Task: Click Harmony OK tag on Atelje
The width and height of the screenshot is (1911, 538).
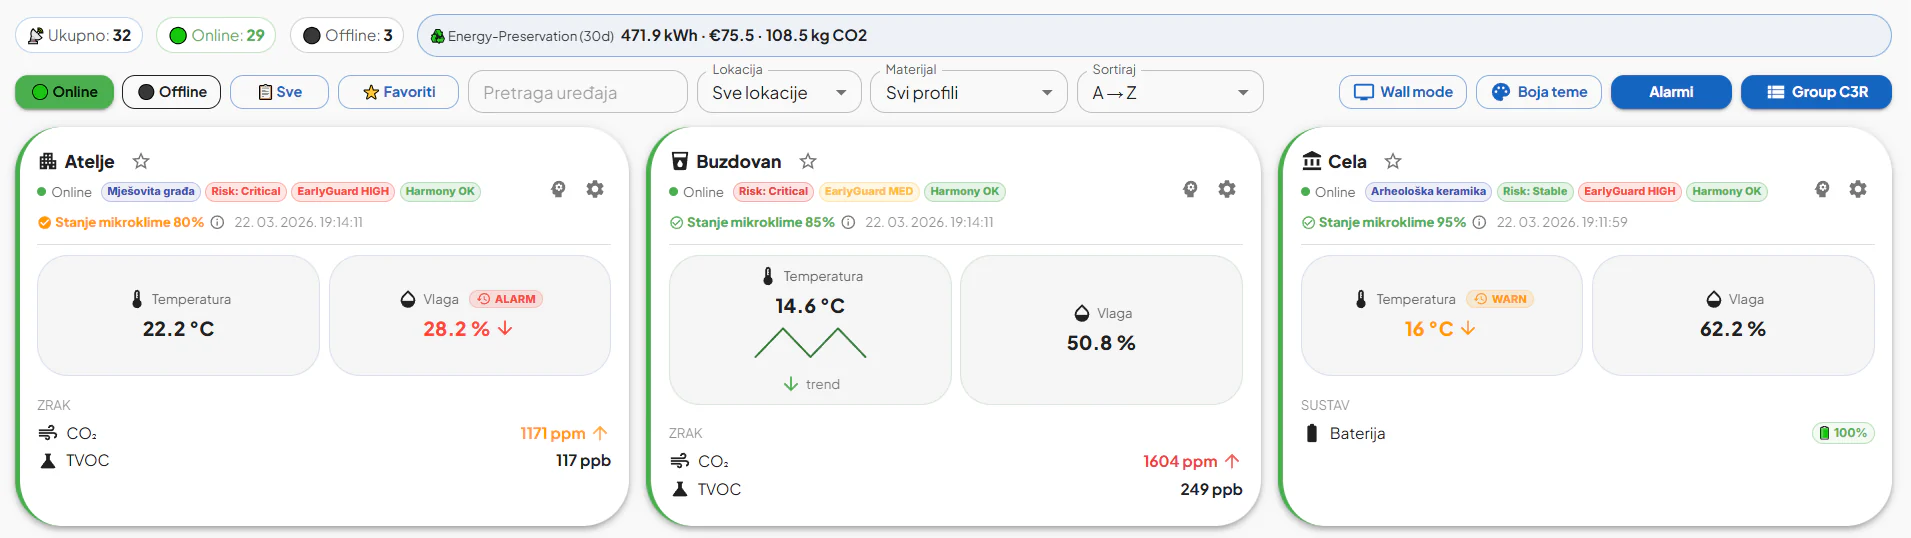Action: click(440, 192)
